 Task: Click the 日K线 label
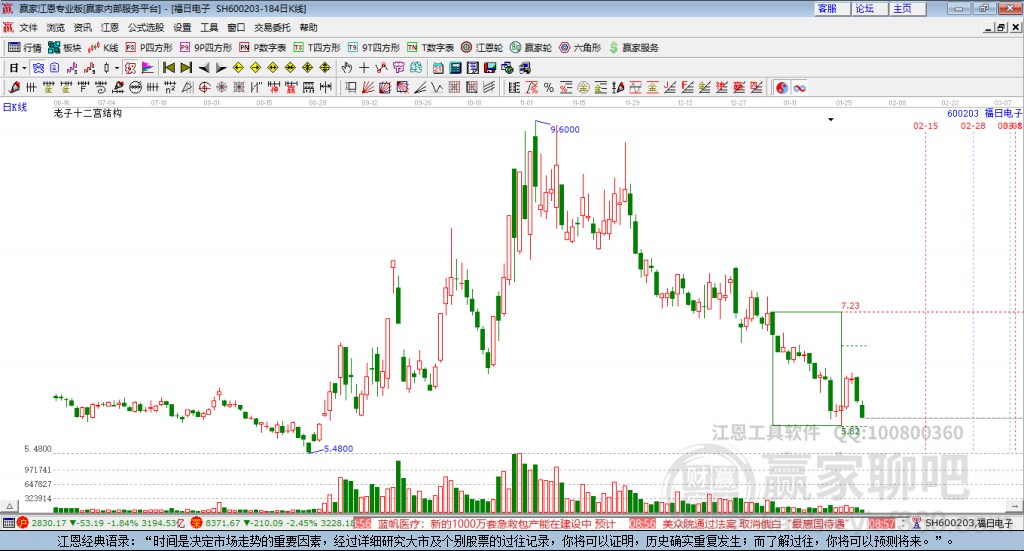tap(15, 107)
